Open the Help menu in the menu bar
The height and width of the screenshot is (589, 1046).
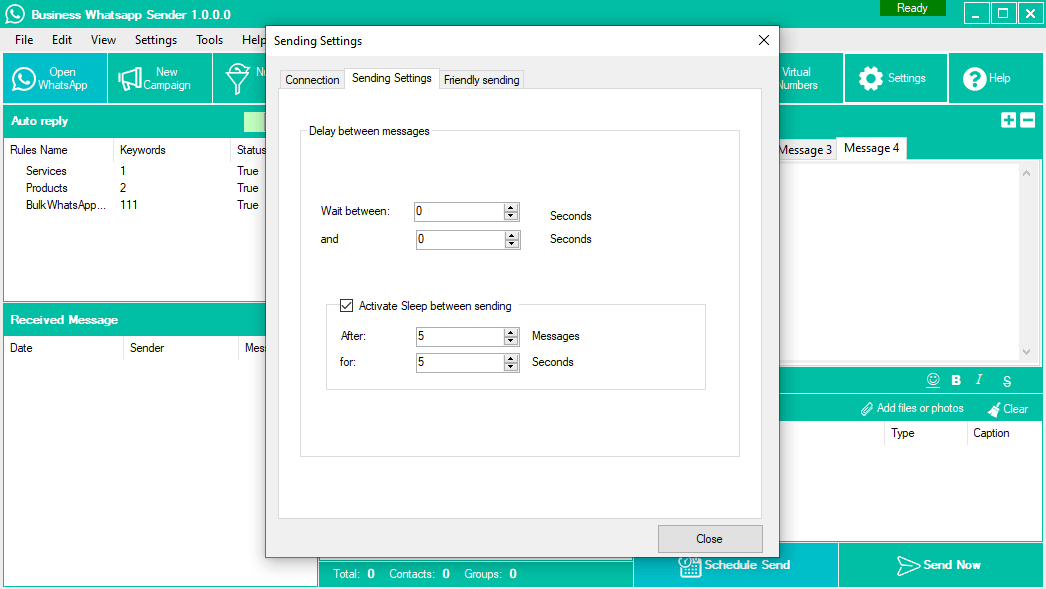tap(252, 40)
